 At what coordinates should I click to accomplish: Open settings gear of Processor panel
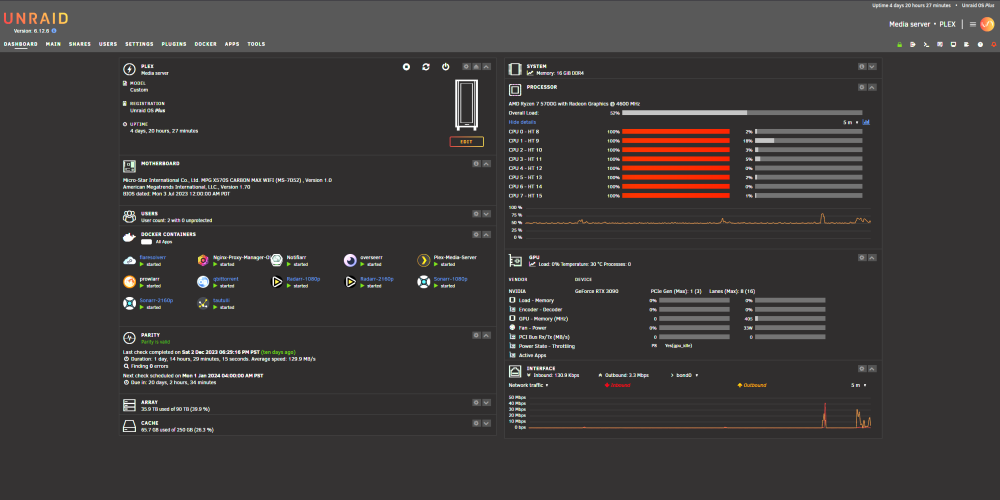(862, 87)
